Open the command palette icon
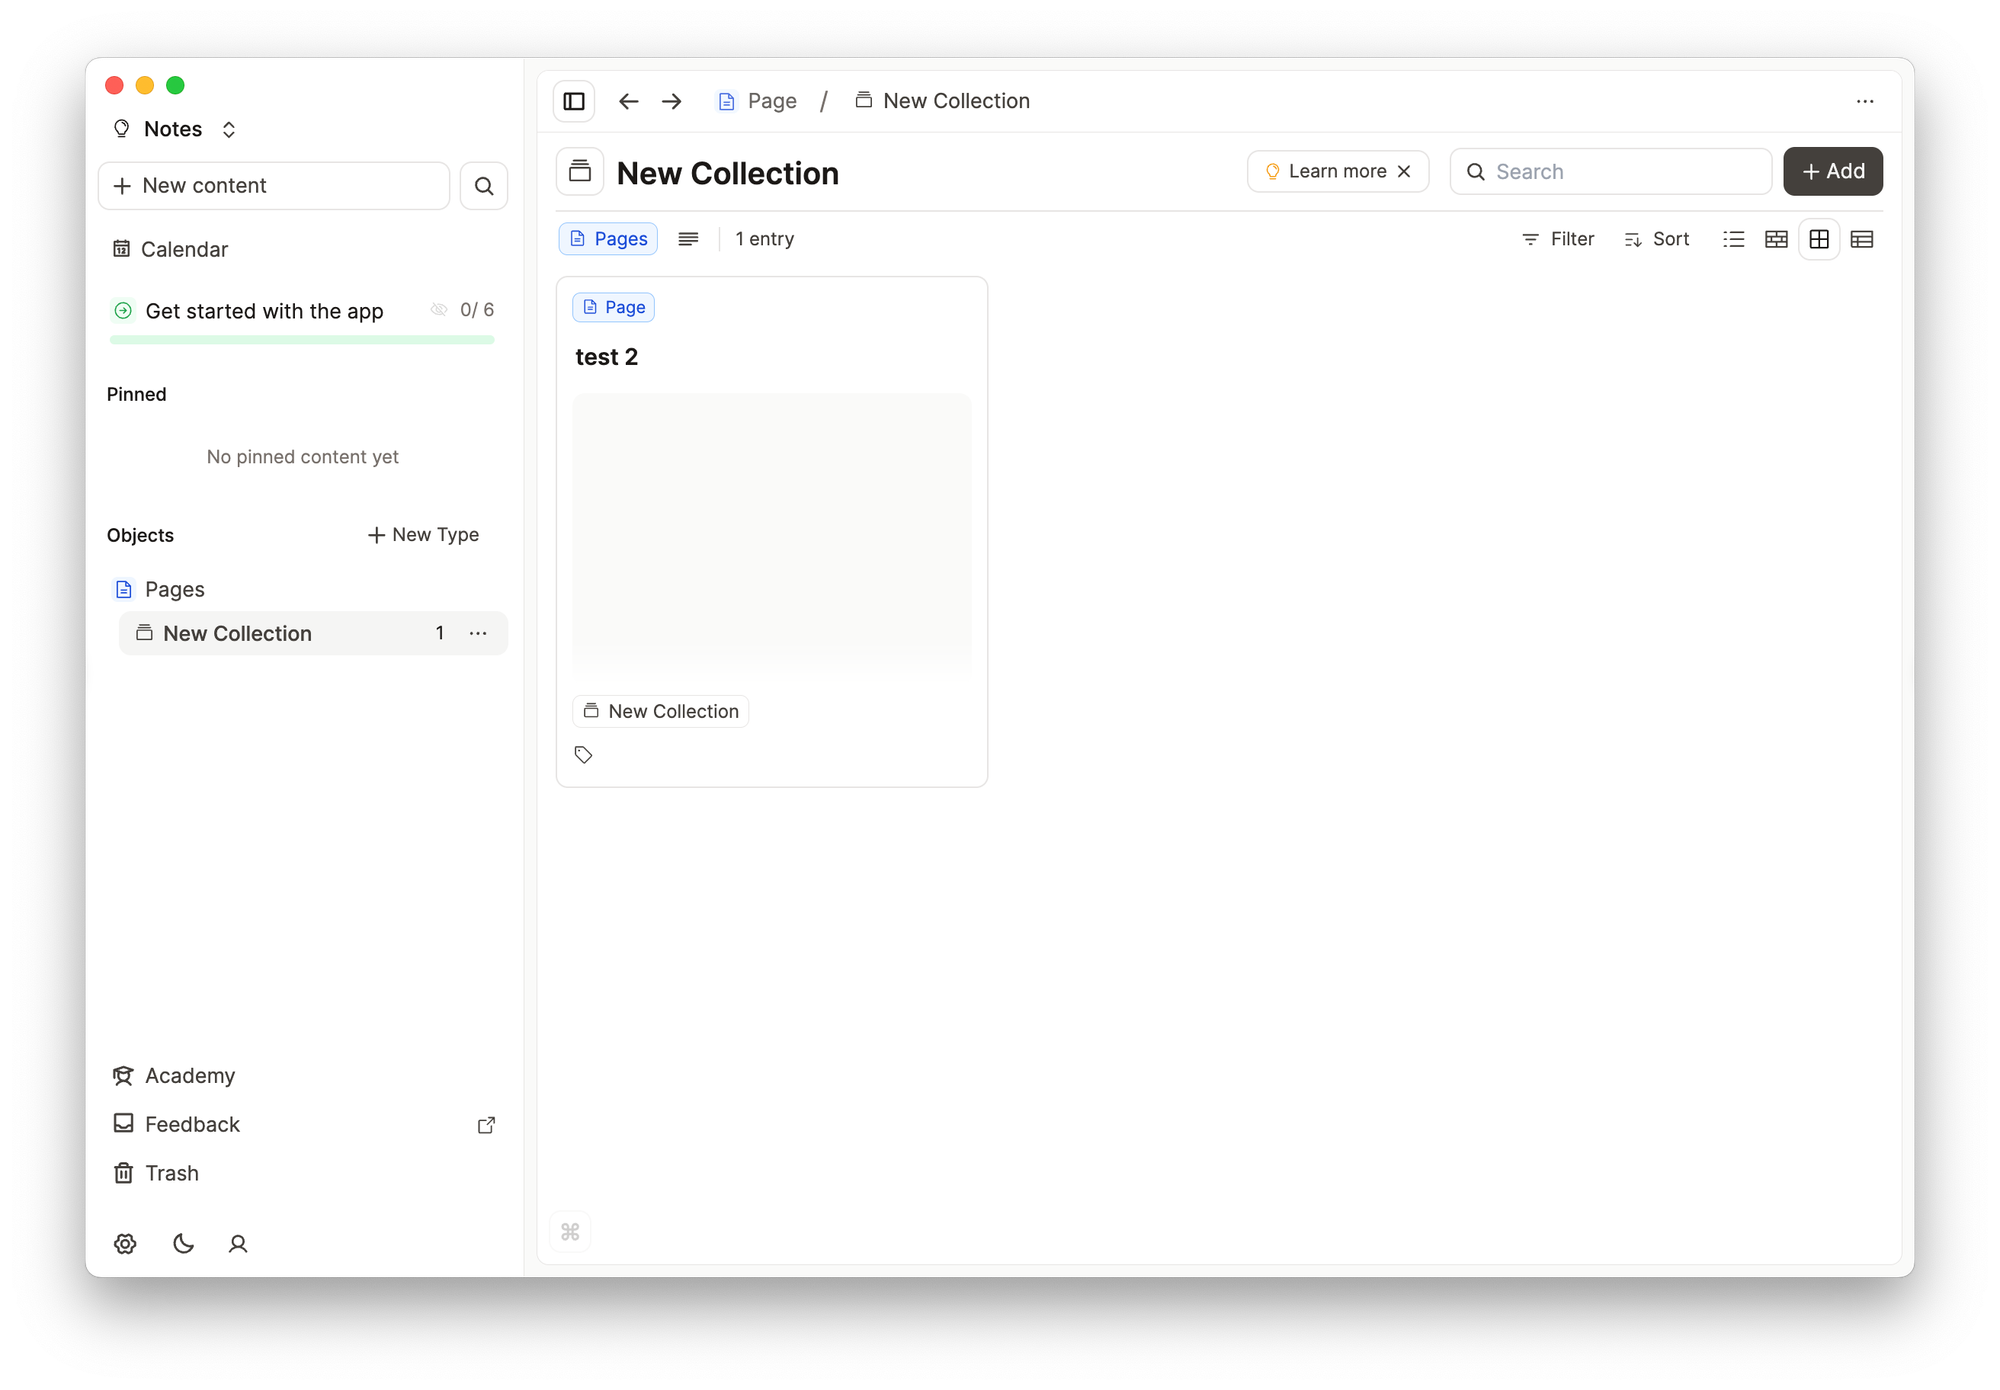Image resolution: width=2000 pixels, height=1390 pixels. 570,1232
